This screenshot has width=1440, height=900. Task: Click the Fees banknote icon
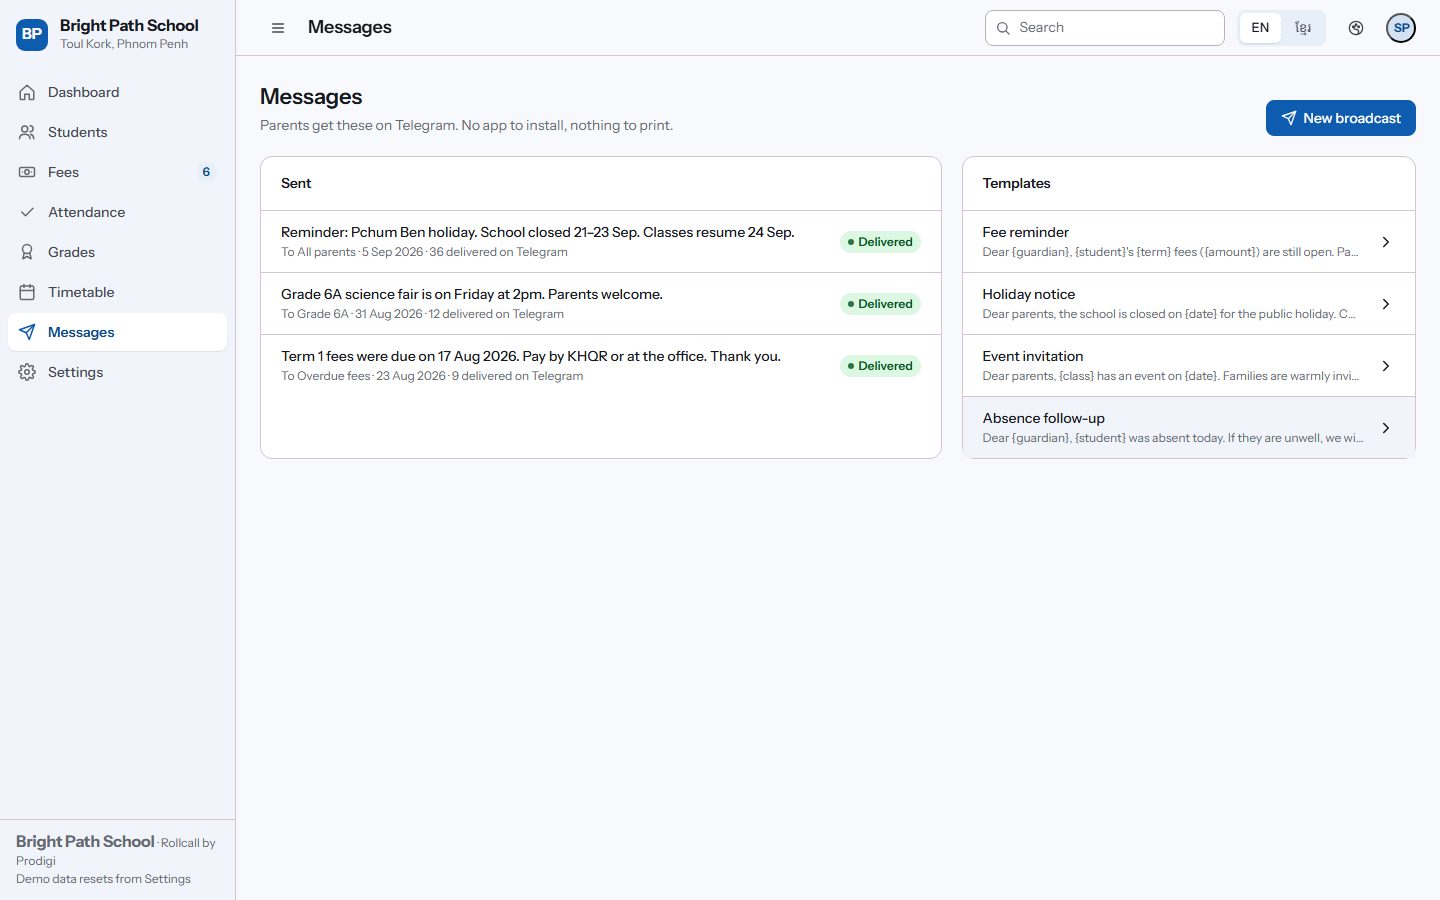(27, 172)
